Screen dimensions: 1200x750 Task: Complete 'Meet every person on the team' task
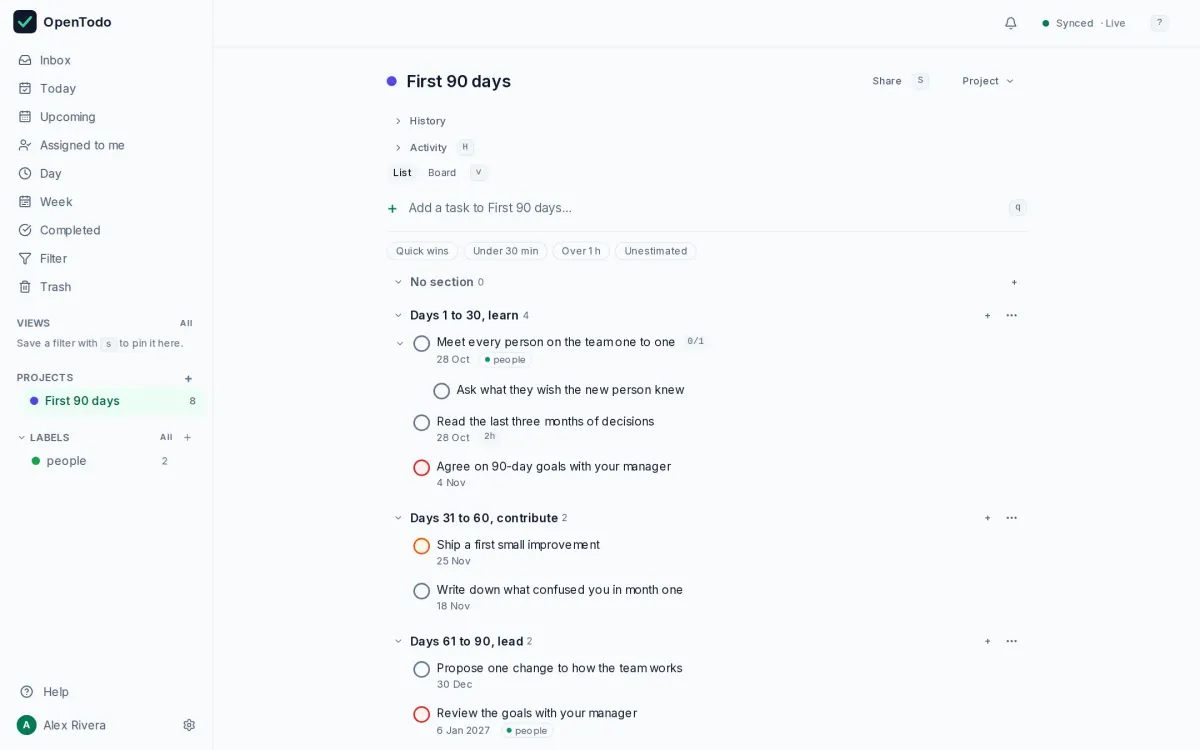pos(422,344)
